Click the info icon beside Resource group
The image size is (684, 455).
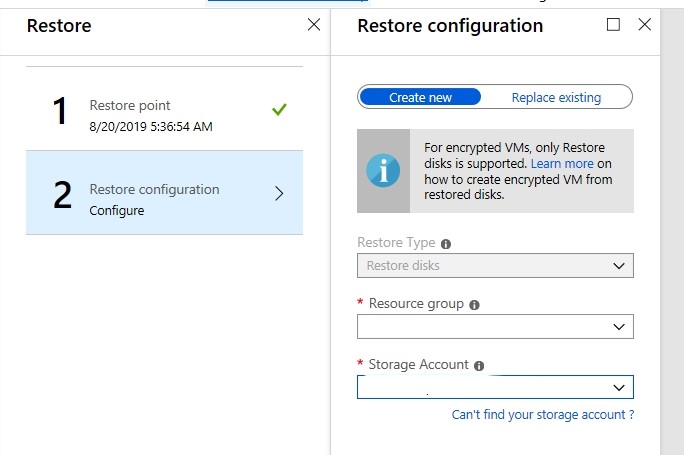click(474, 305)
